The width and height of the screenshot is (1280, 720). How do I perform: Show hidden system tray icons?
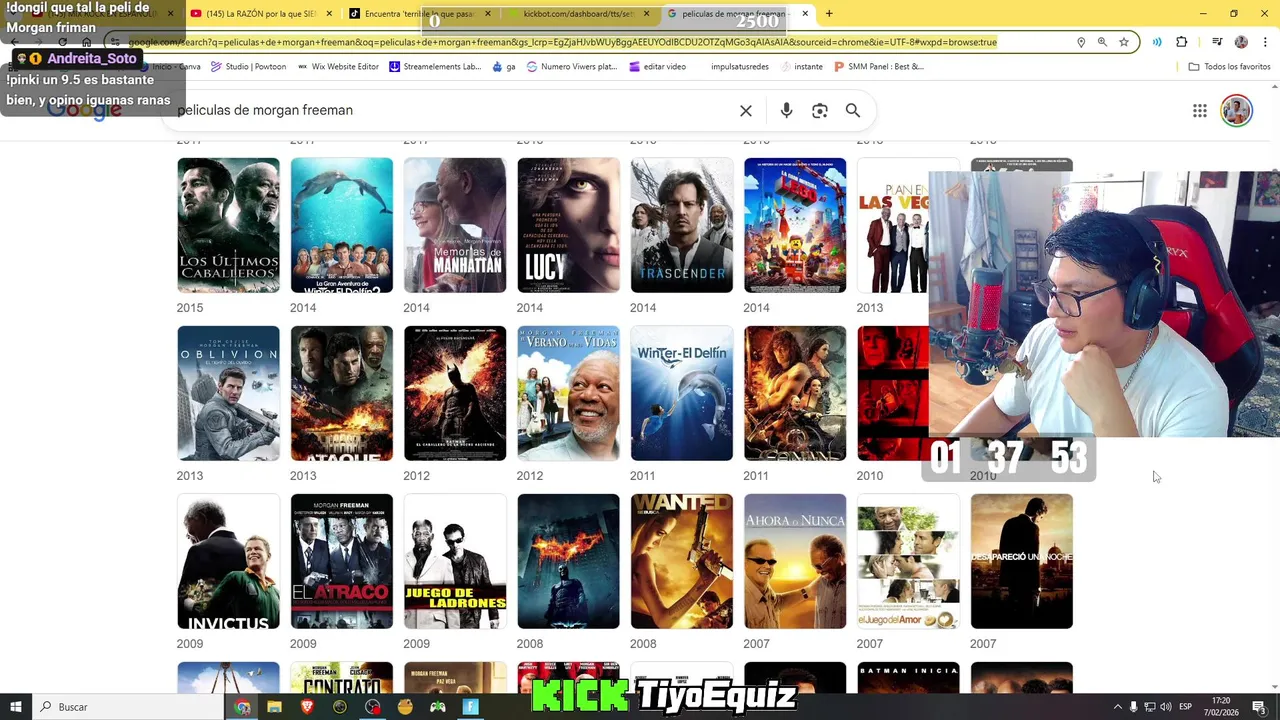pos(1118,707)
